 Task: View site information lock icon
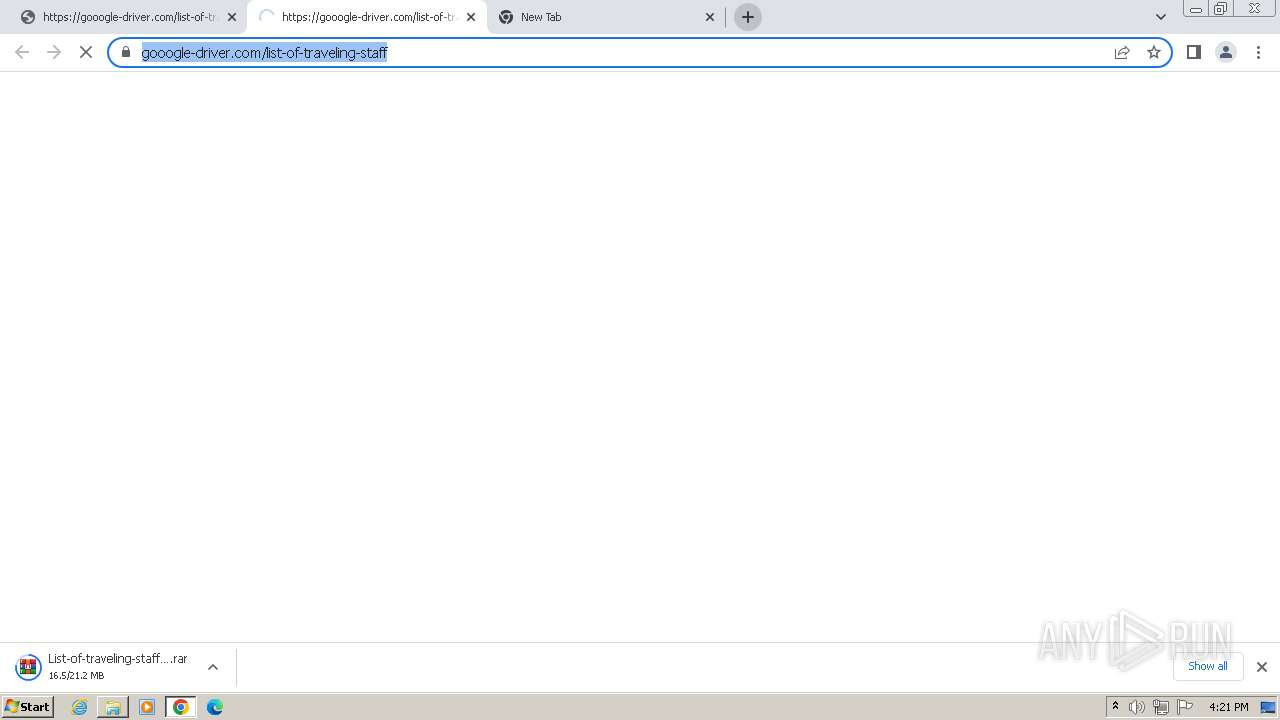[126, 52]
